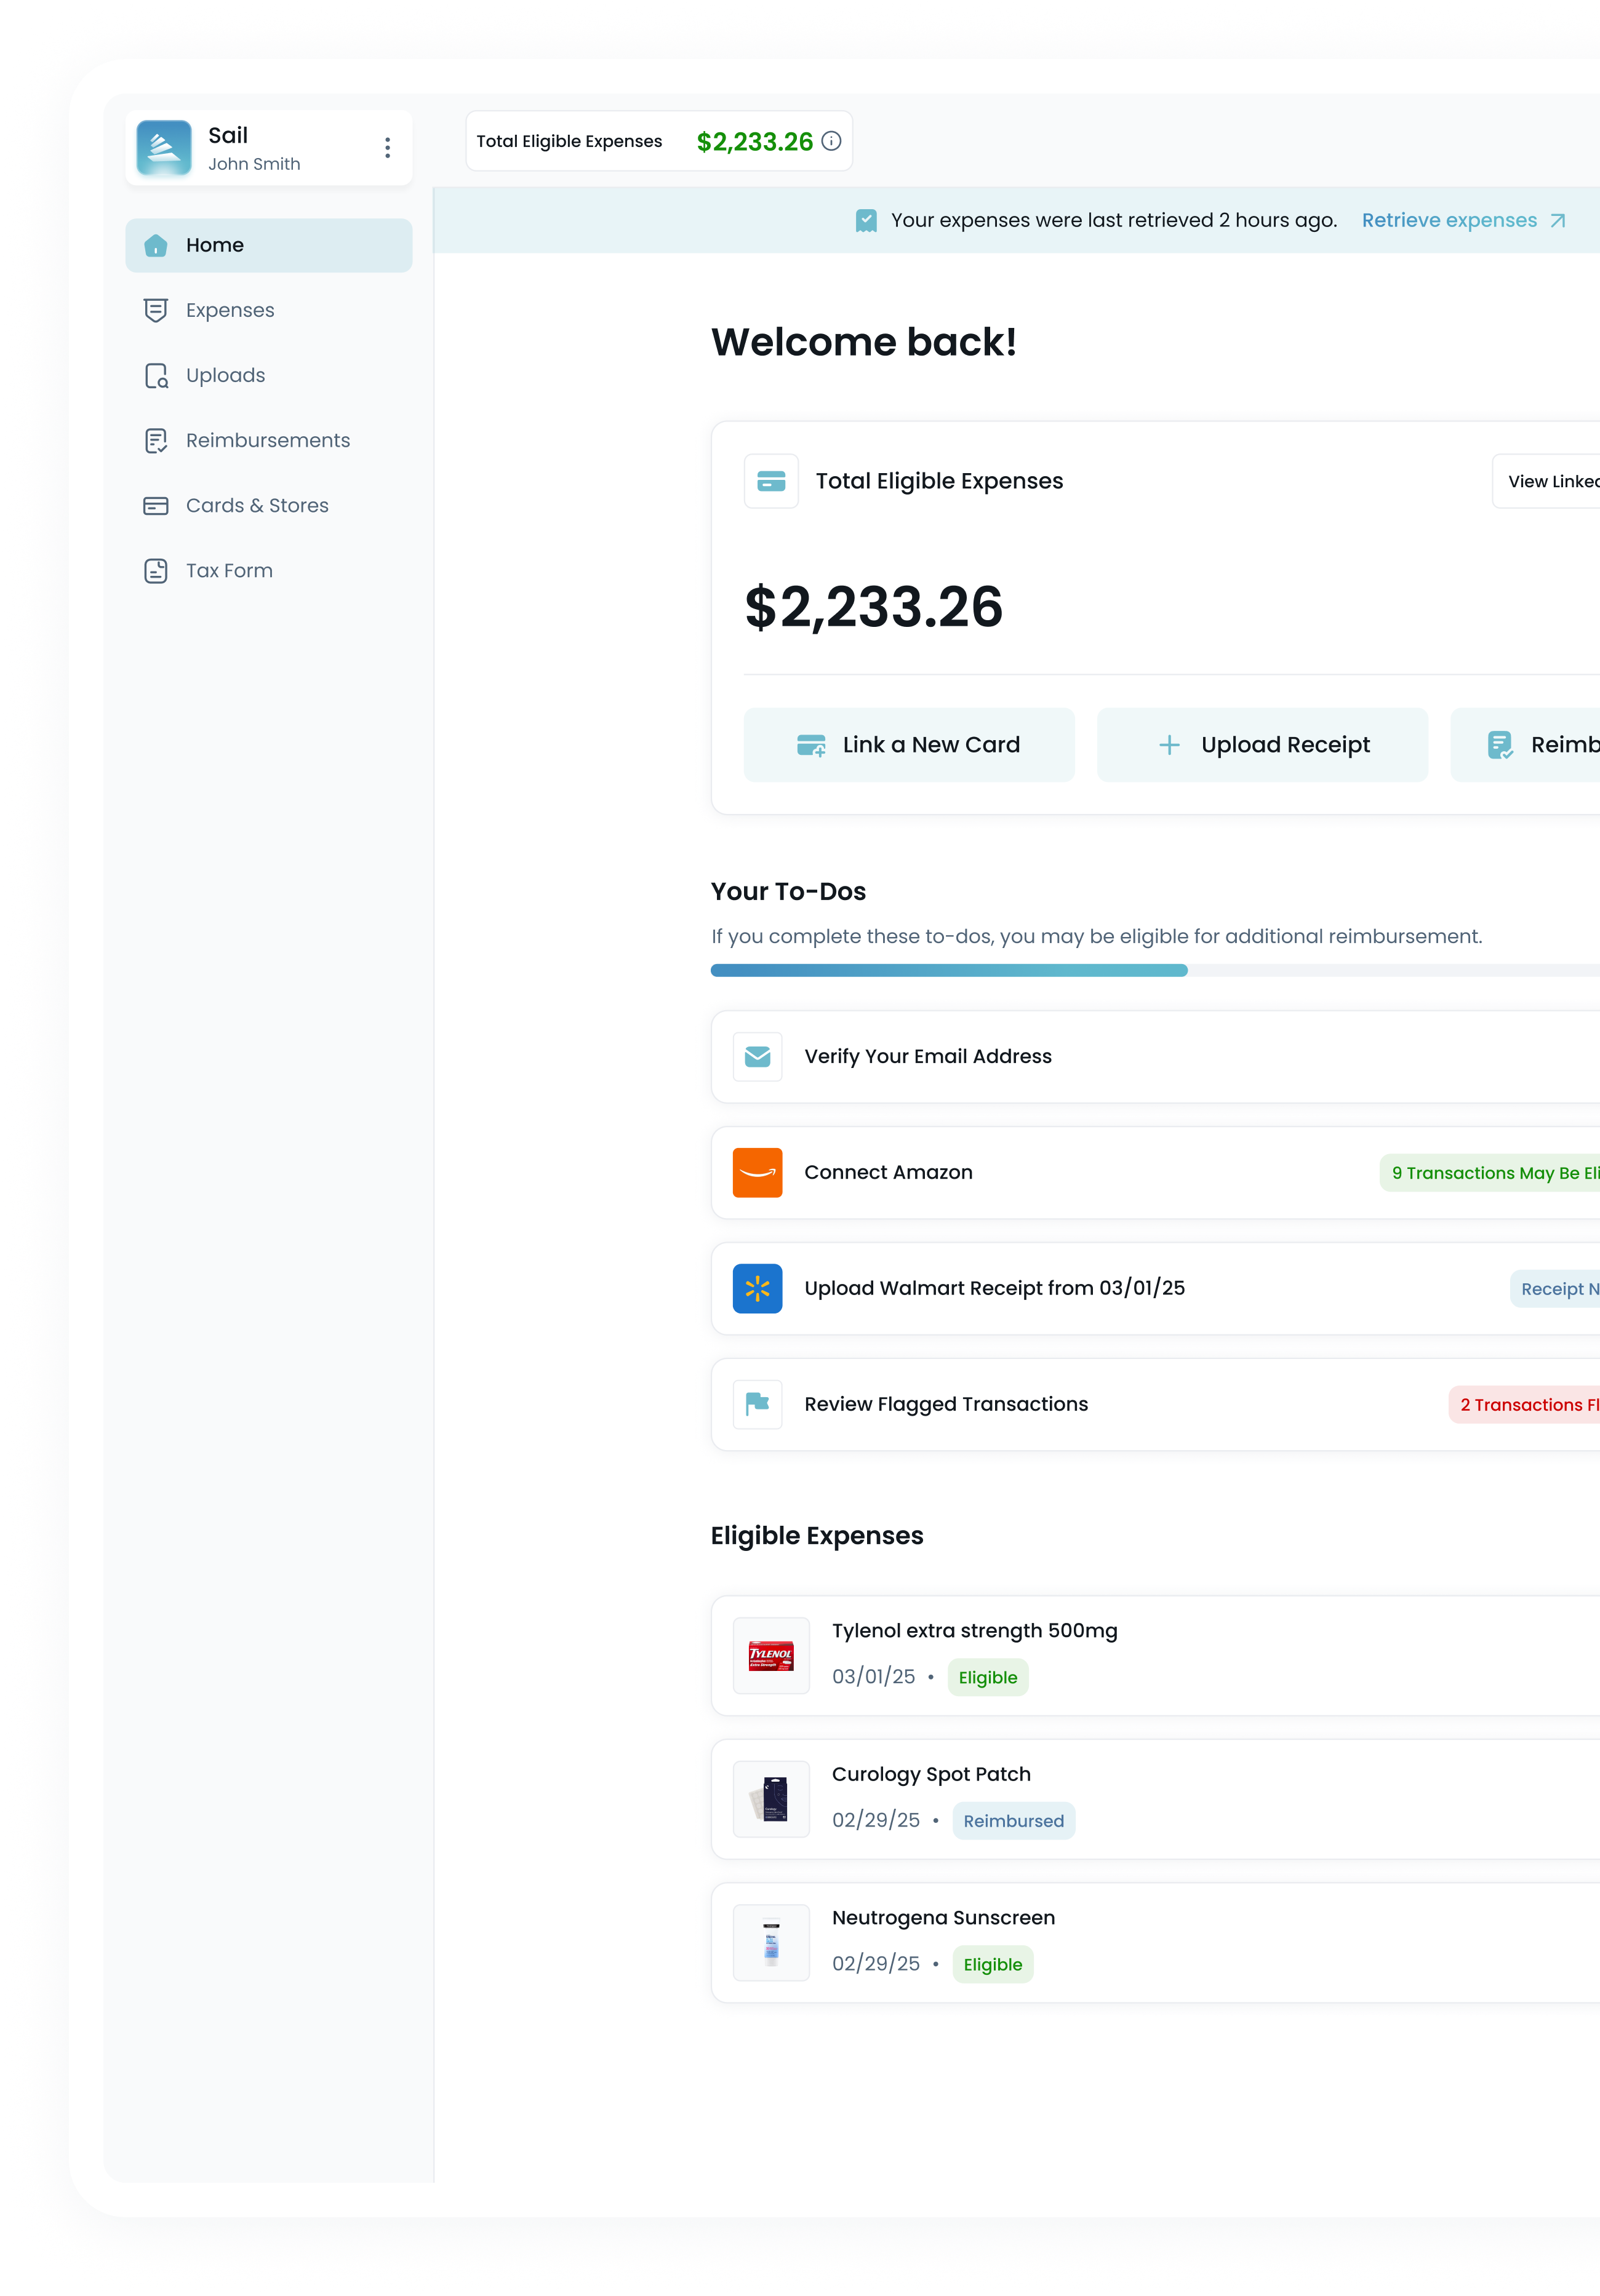Screen dimensions: 1600x2296
Task: Select Tax Form in sidebar
Action: point(228,570)
